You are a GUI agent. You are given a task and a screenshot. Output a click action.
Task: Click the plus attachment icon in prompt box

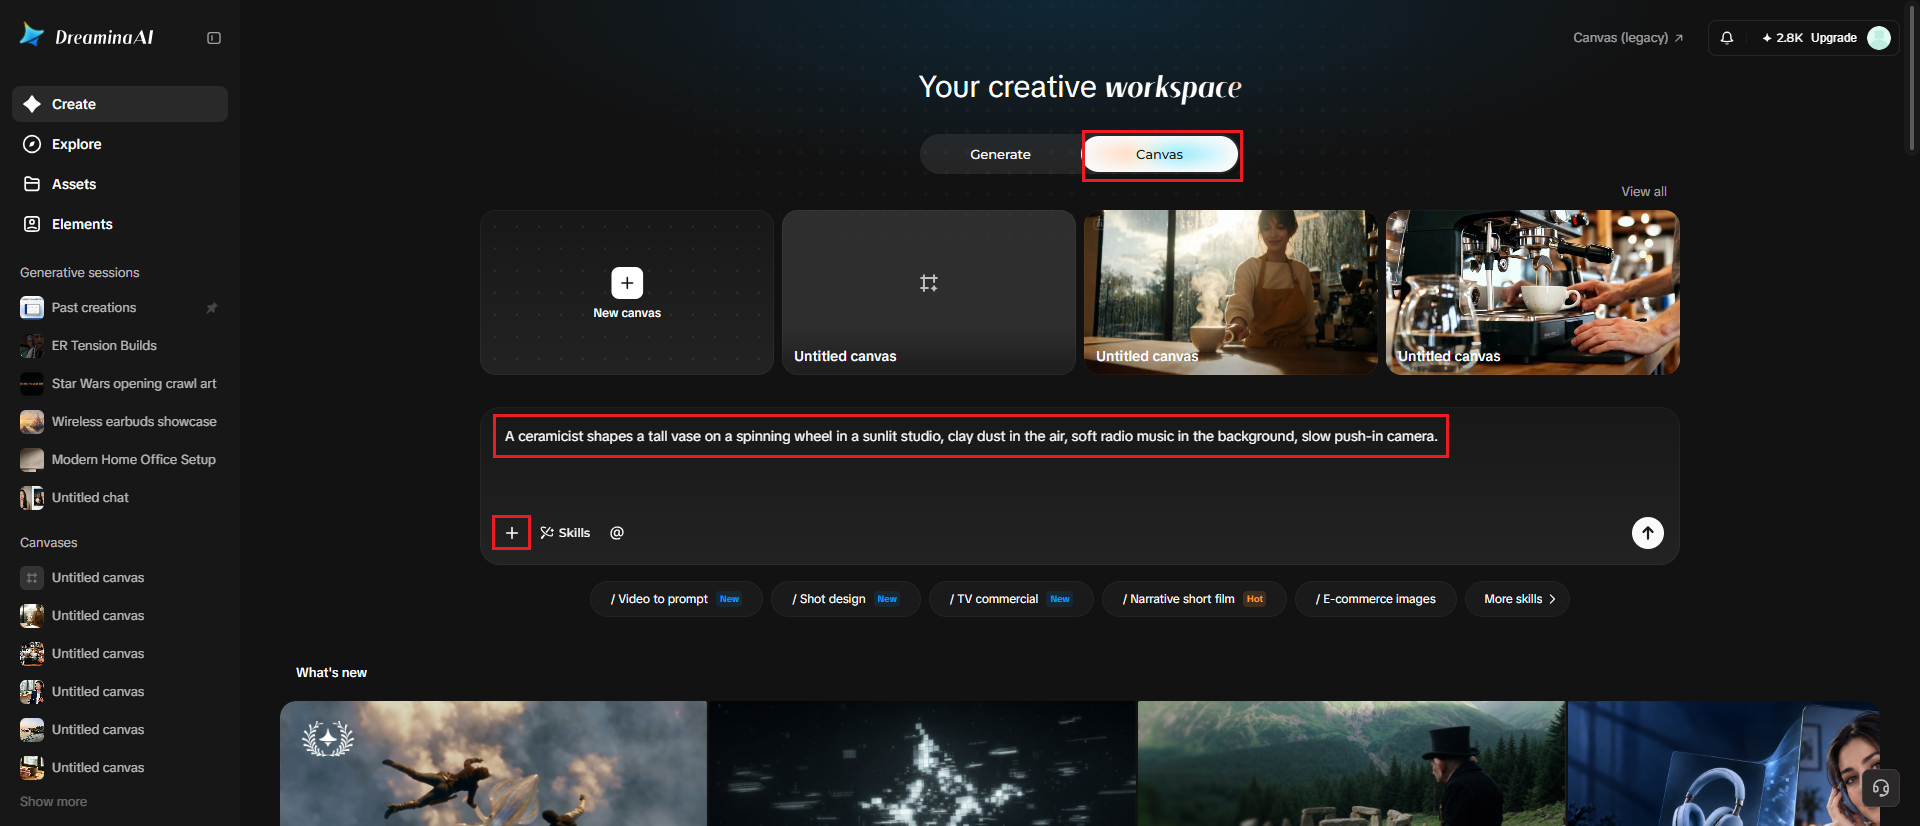coord(511,533)
